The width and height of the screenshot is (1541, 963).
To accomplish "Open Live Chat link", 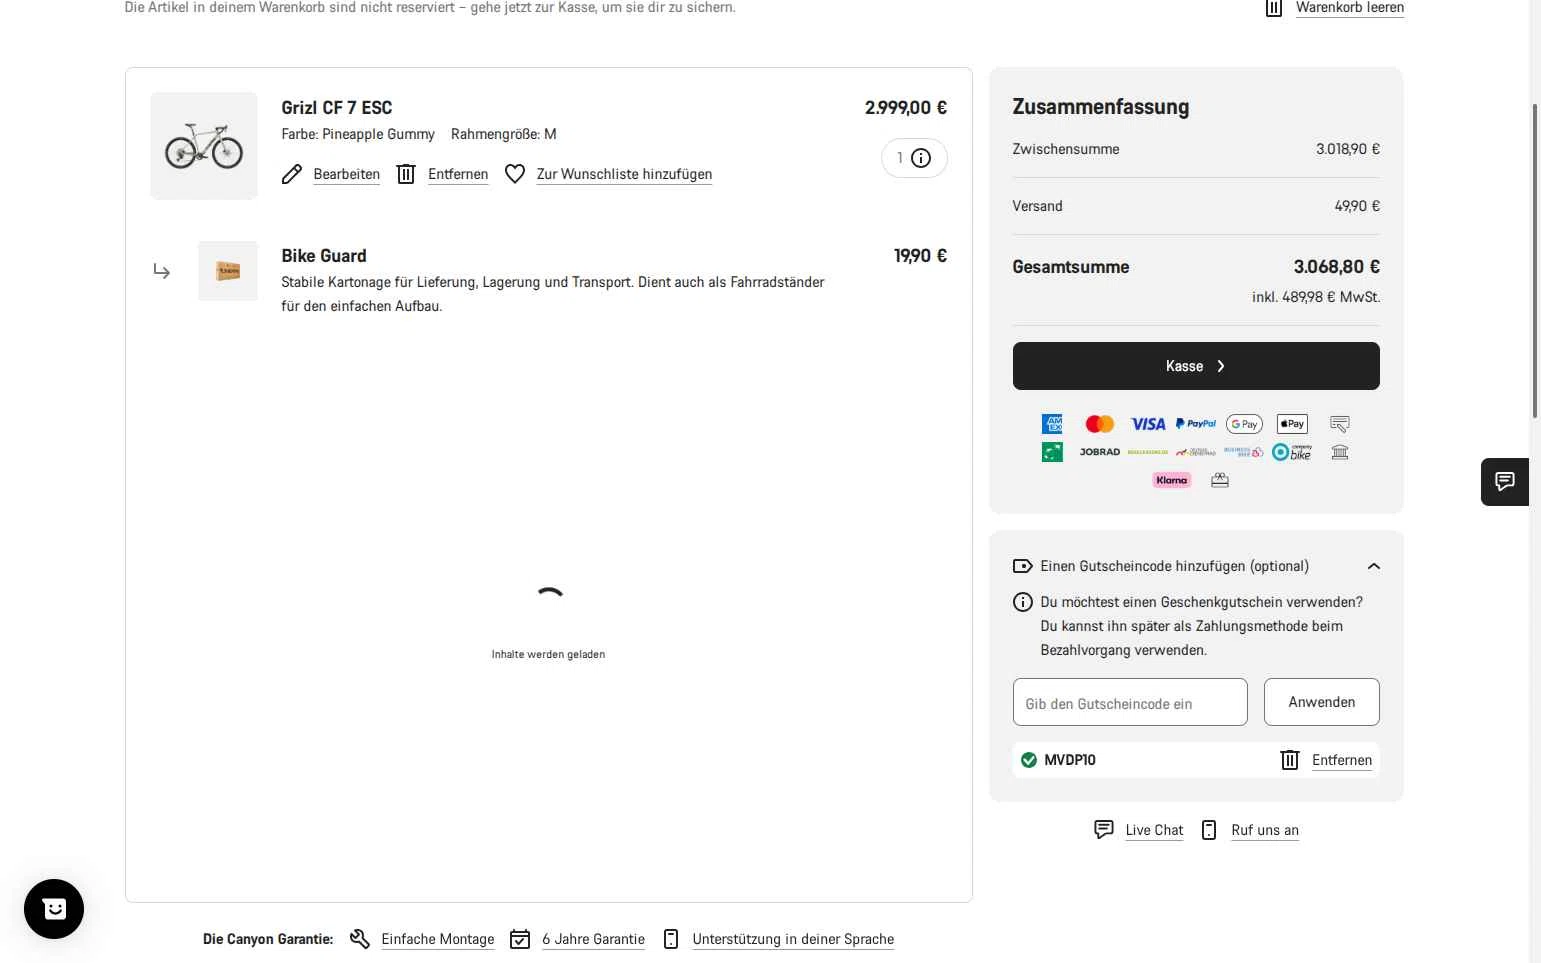I will (1154, 830).
